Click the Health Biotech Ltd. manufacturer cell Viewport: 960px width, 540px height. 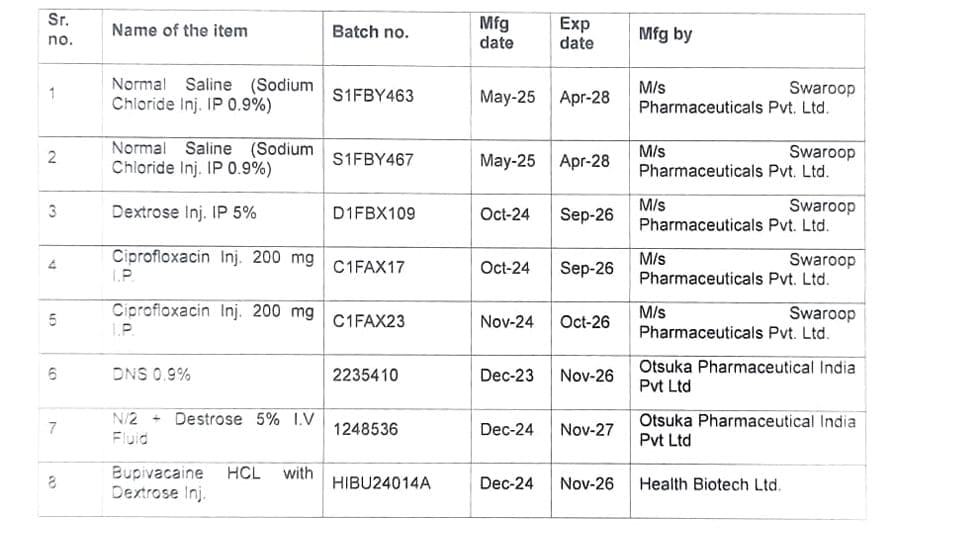pos(709,485)
